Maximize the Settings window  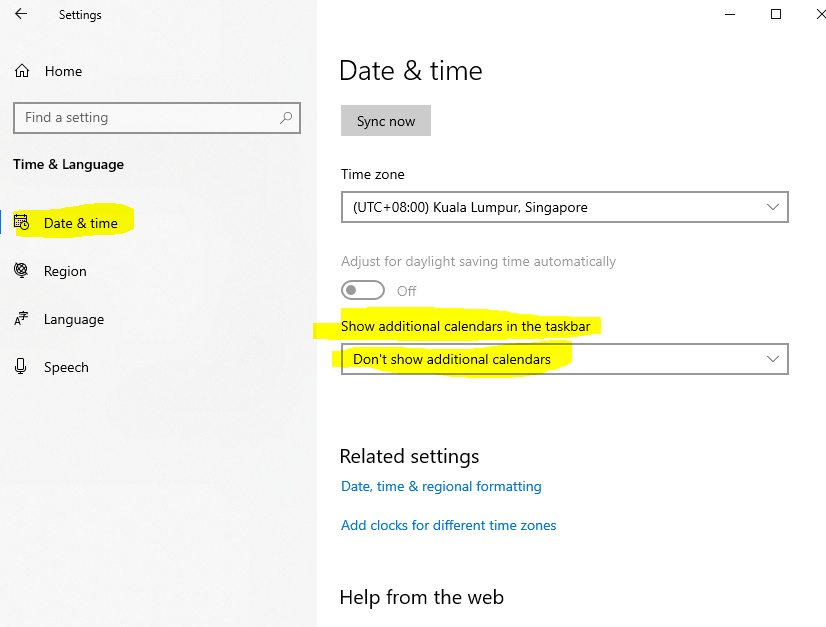coord(776,14)
